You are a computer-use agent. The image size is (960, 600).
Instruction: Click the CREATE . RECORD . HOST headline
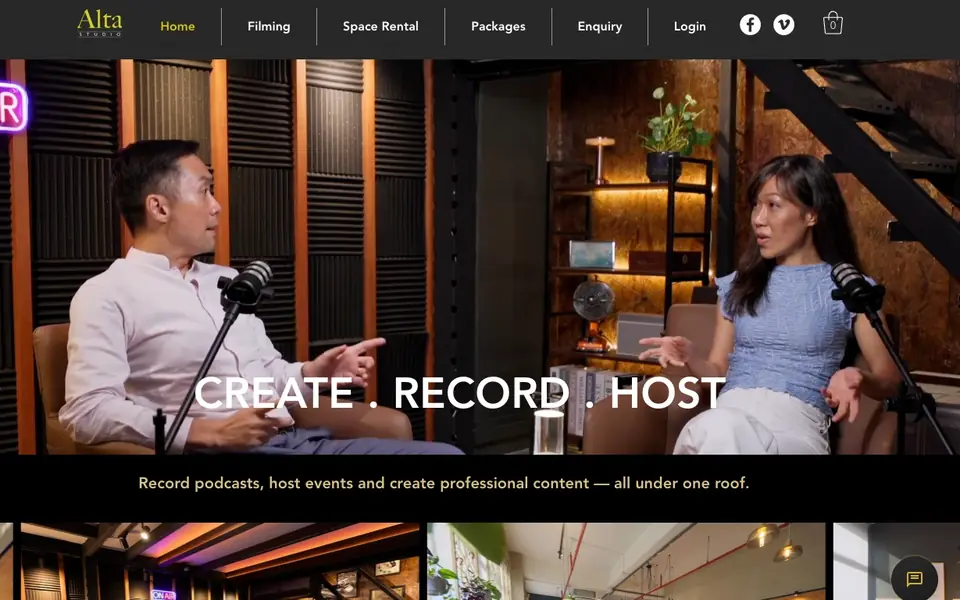pos(460,392)
